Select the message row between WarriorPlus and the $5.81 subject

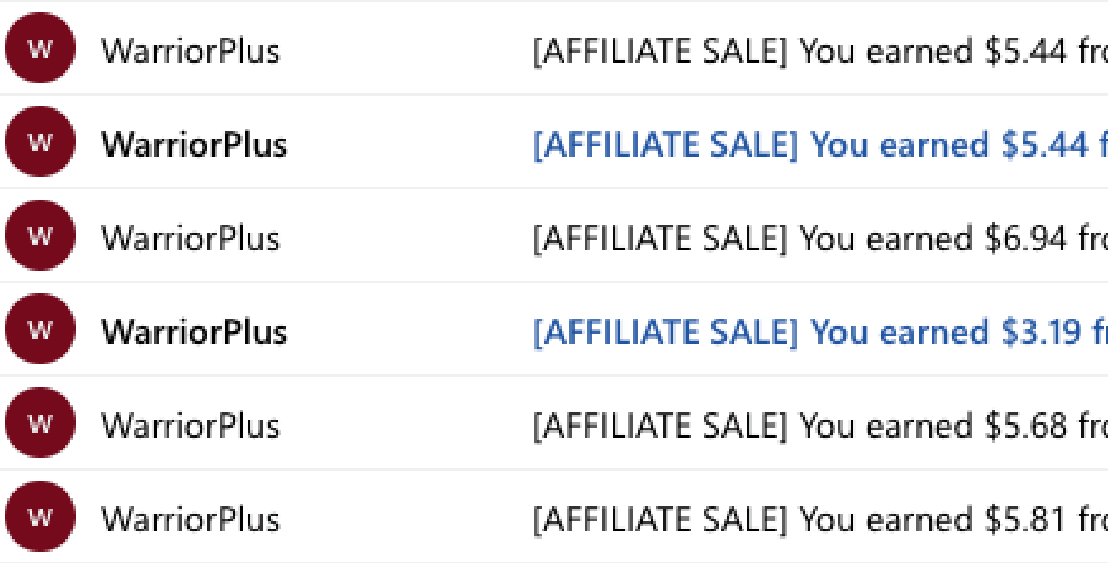click(x=554, y=516)
